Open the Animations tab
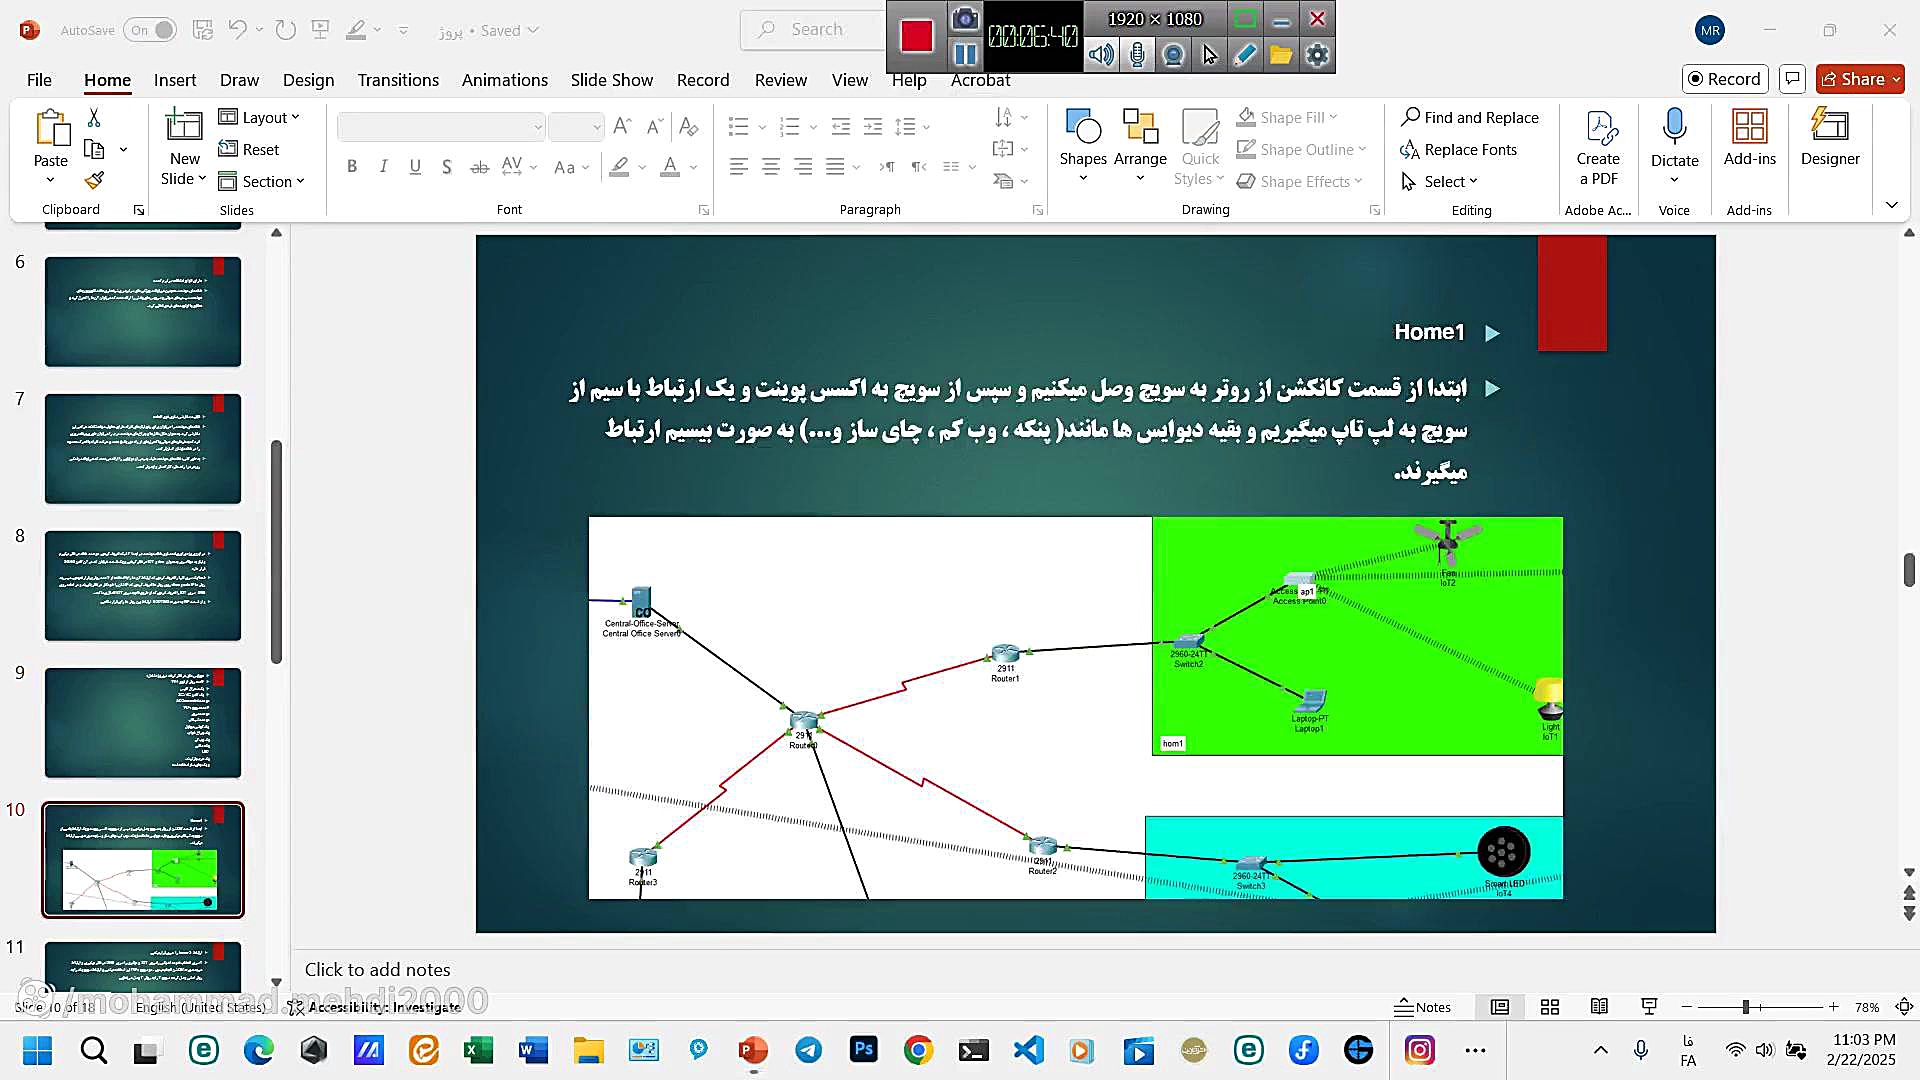Viewport: 1920px width, 1080px height. 504,80
